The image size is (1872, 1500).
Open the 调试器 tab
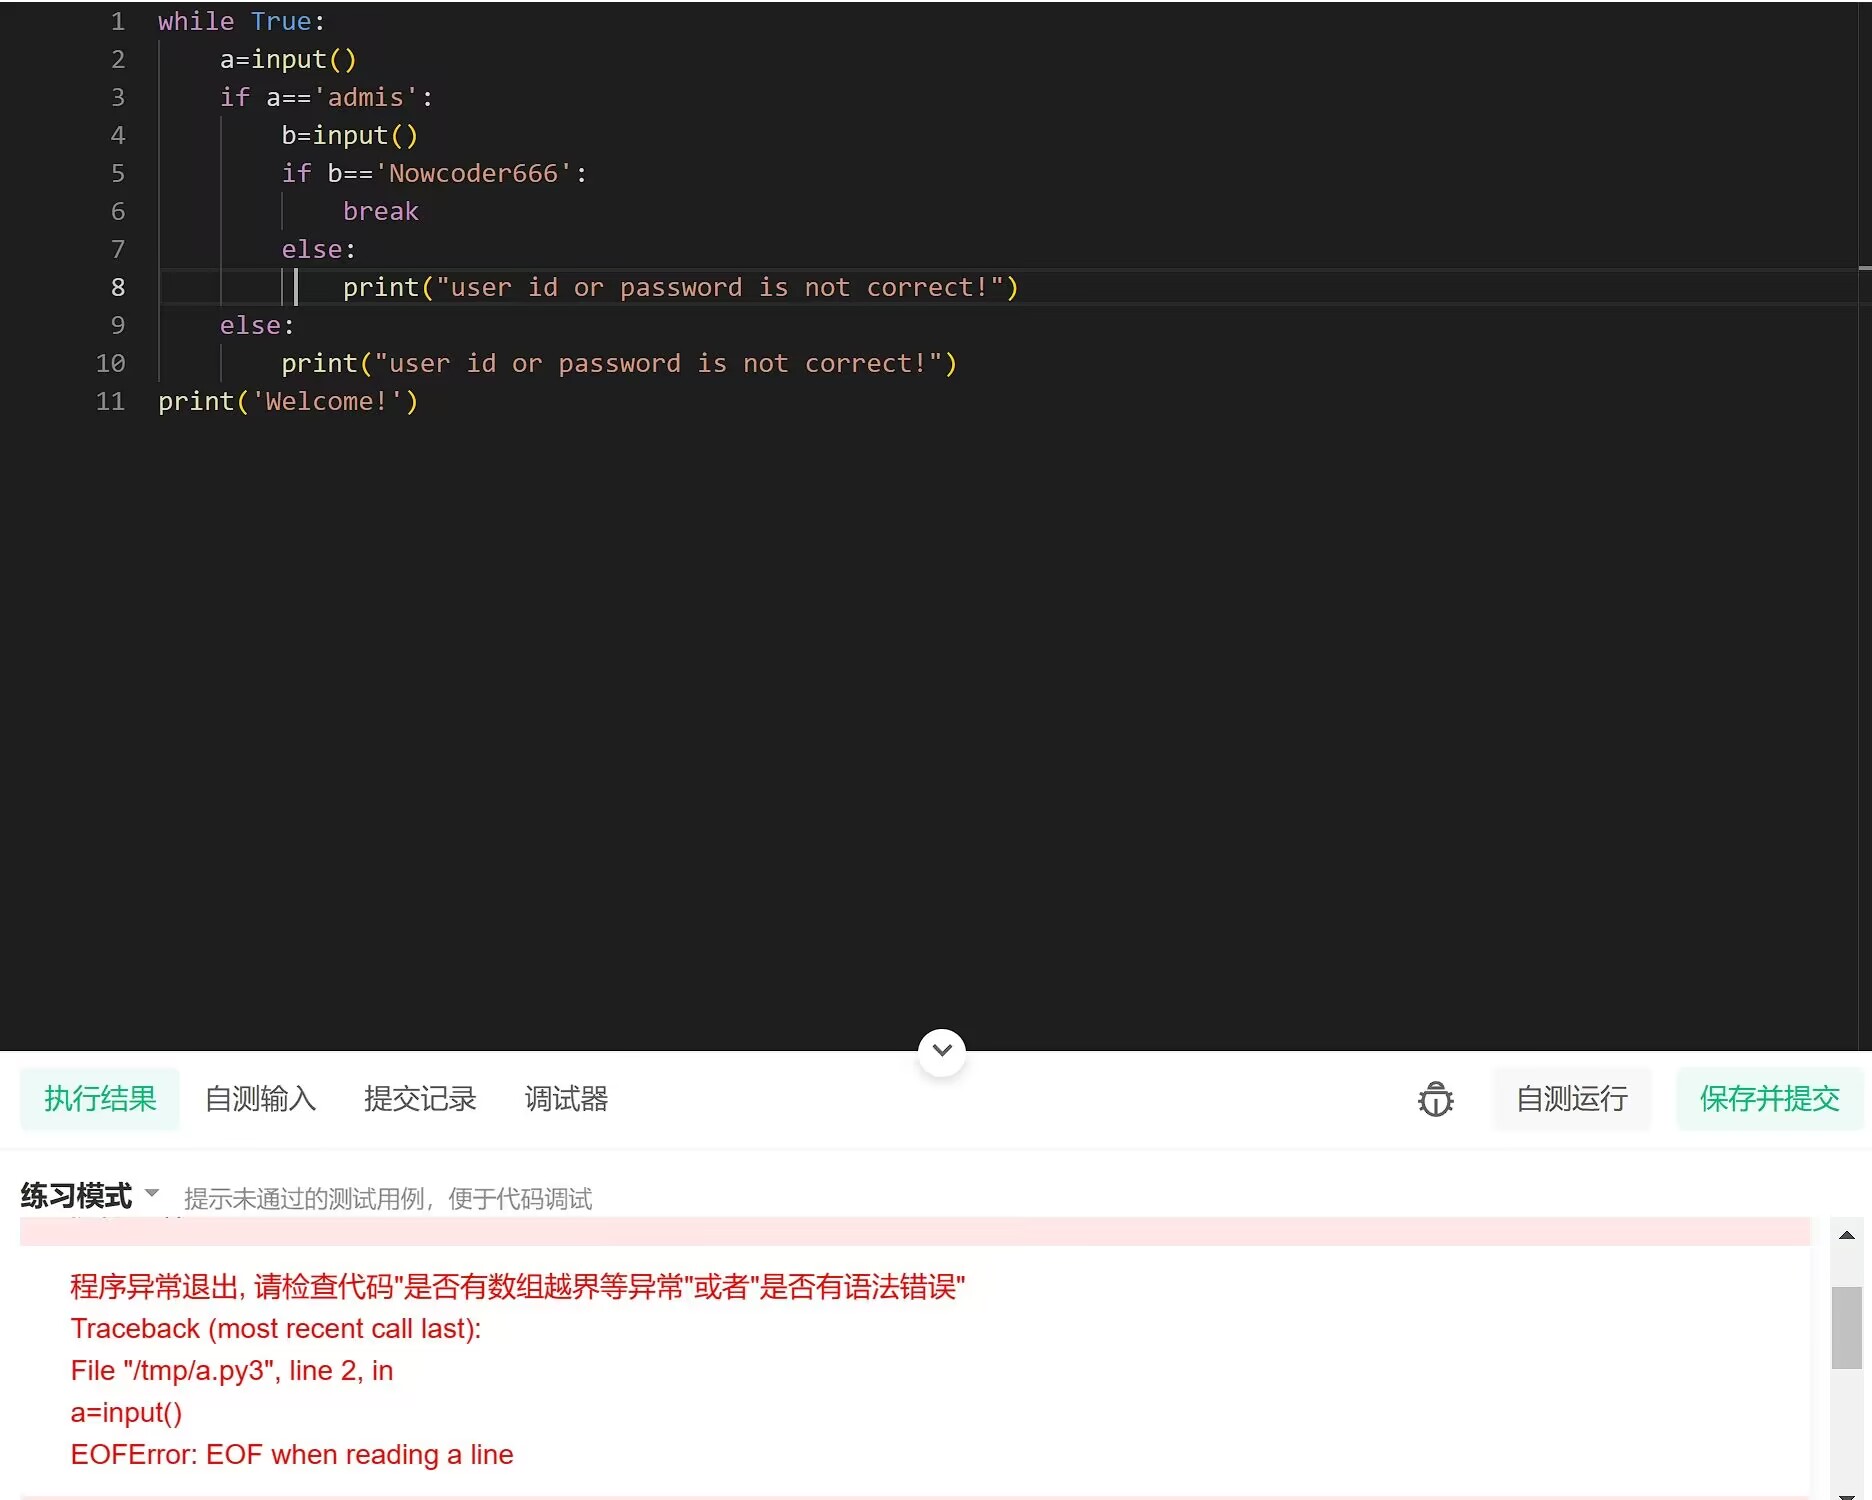(x=565, y=1098)
